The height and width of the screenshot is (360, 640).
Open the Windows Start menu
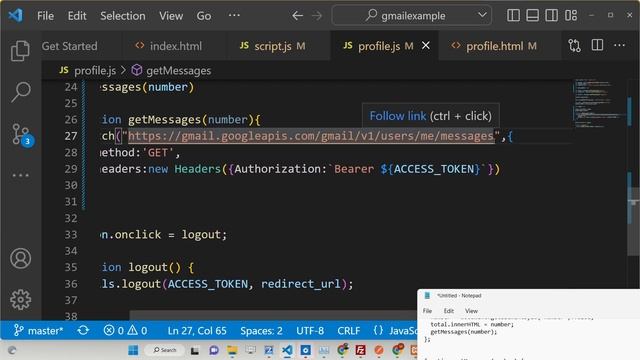click(133, 350)
